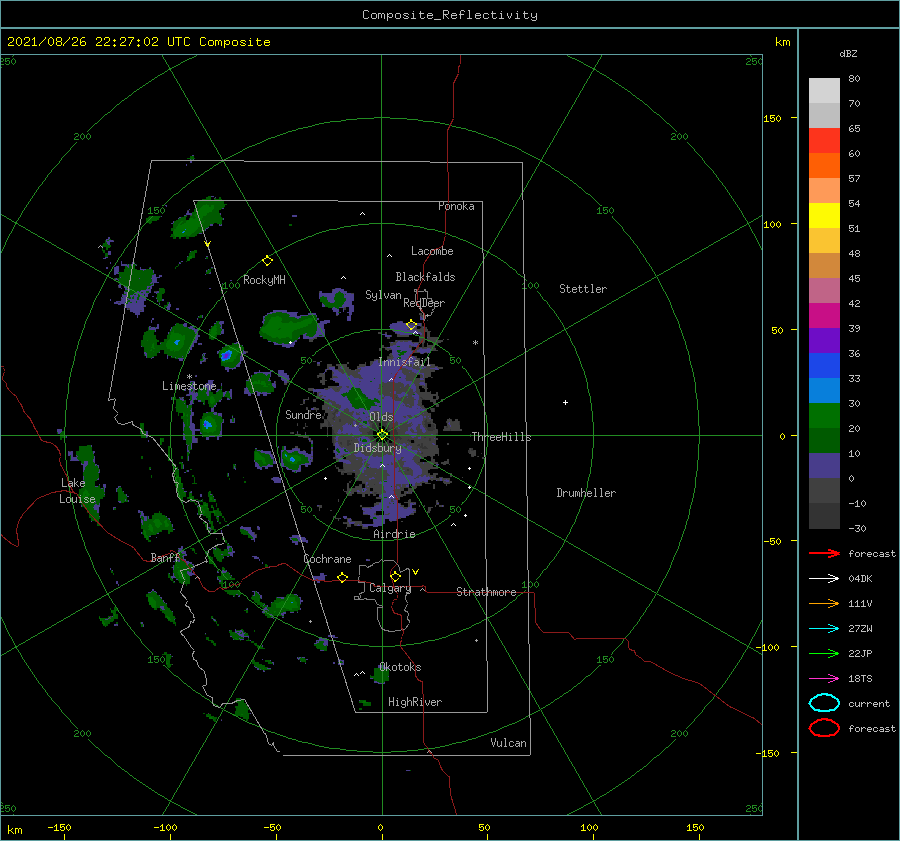Image resolution: width=900 pixels, height=841 pixels.
Task: Click the royal blue dBZ swatch
Action: point(824,366)
